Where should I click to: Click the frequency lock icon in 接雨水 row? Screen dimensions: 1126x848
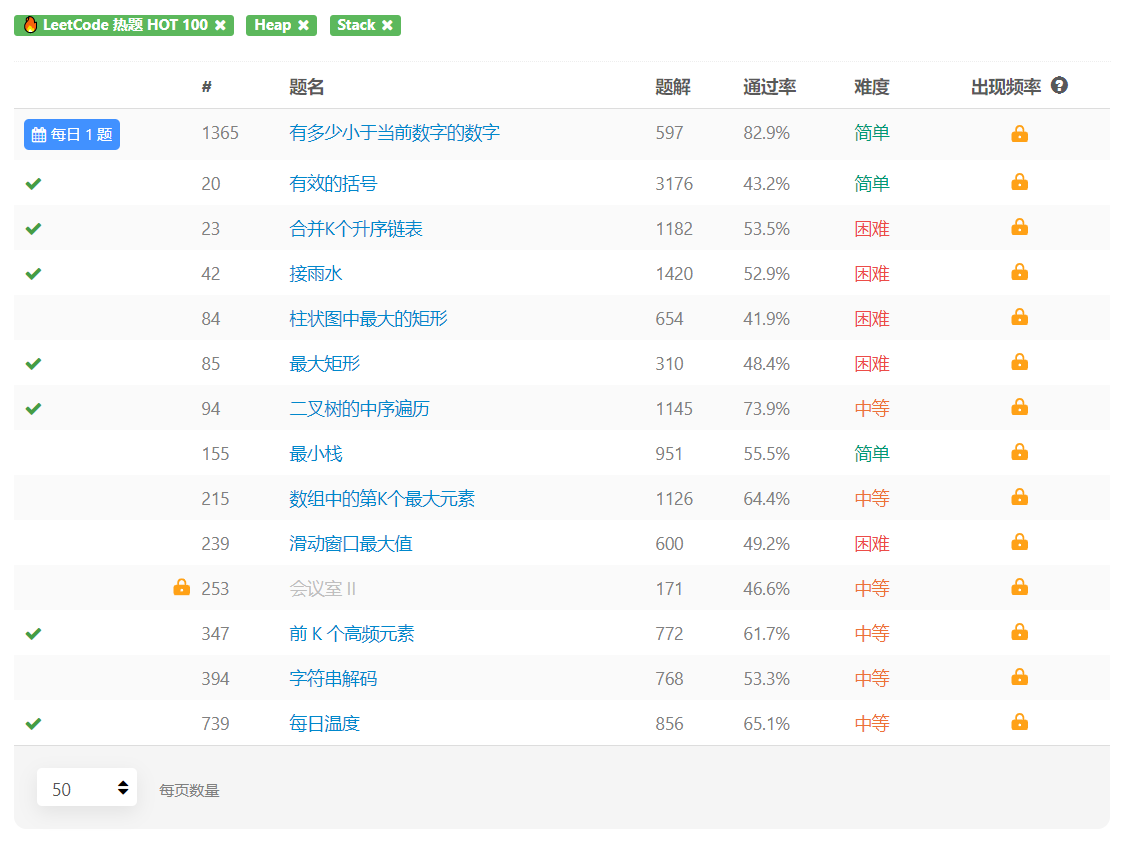tap(1019, 271)
